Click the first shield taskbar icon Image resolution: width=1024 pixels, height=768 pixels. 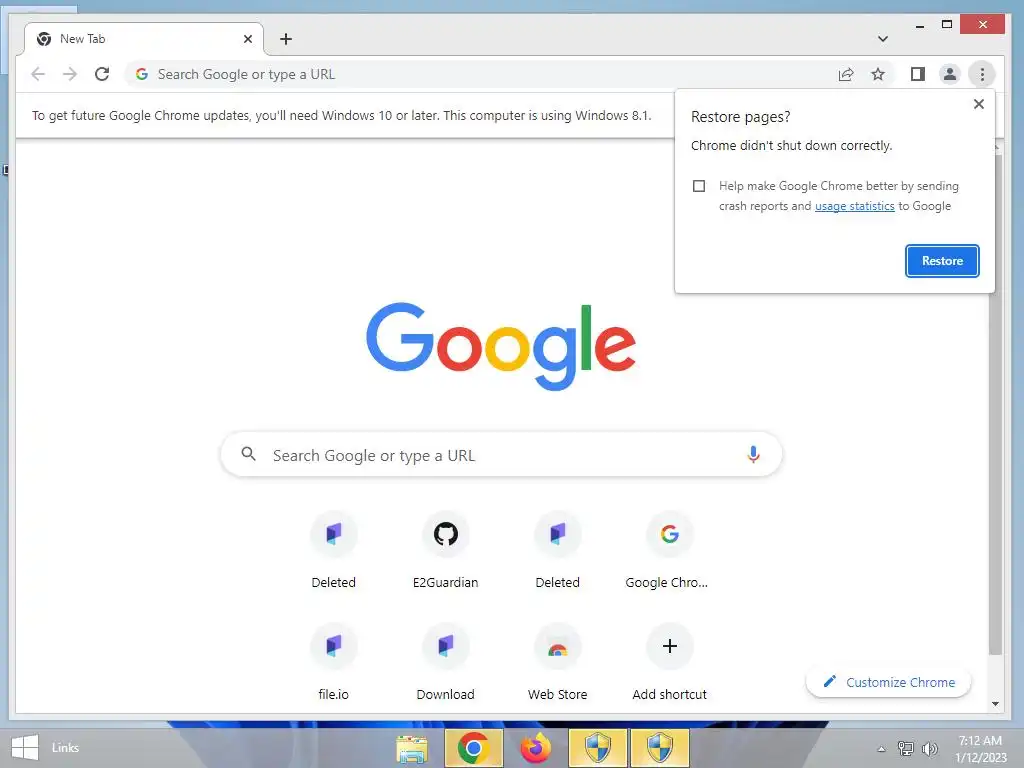pos(598,748)
